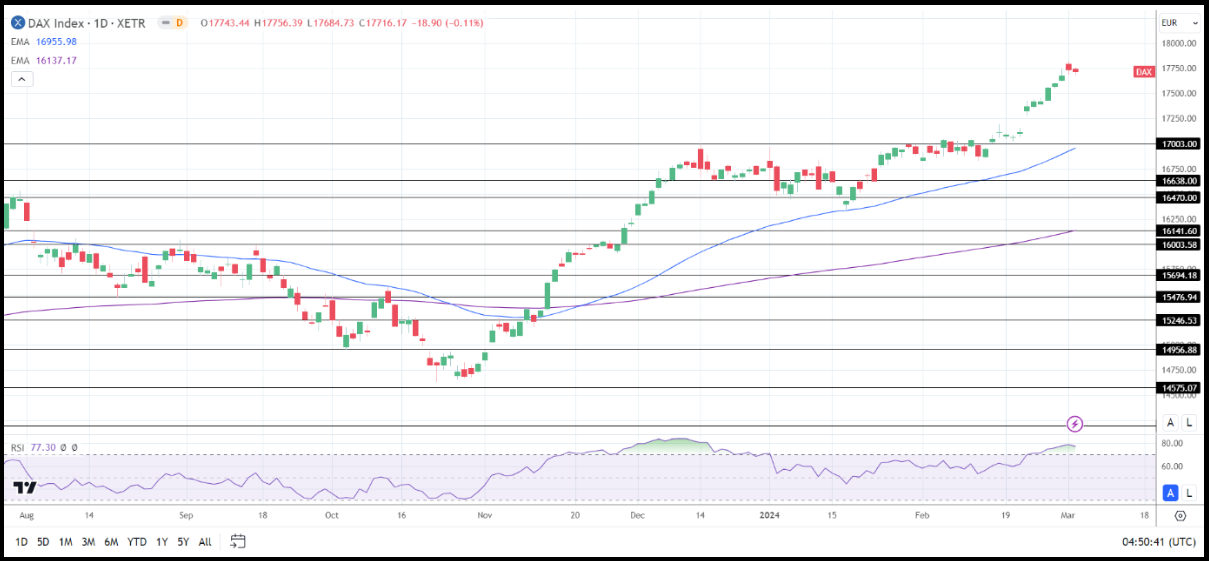1209x561 pixels.
Task: Select the RSI 77.30 indicator legend
Action: 33,447
